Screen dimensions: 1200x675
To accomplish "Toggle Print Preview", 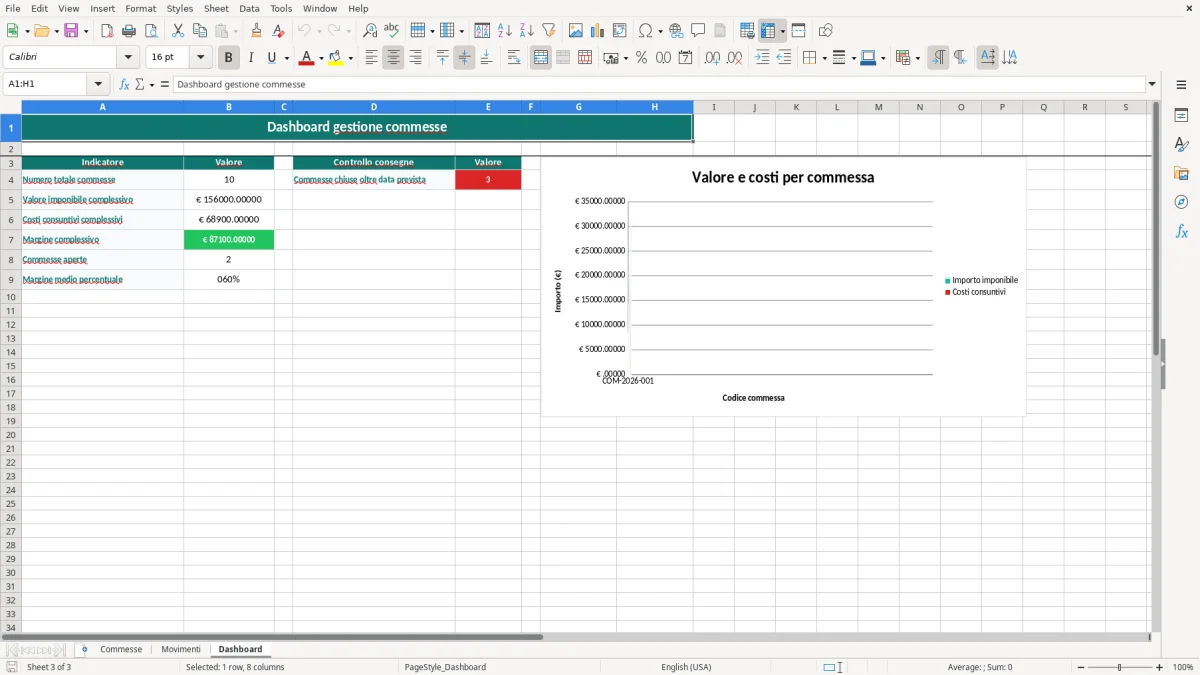I will (x=151, y=31).
